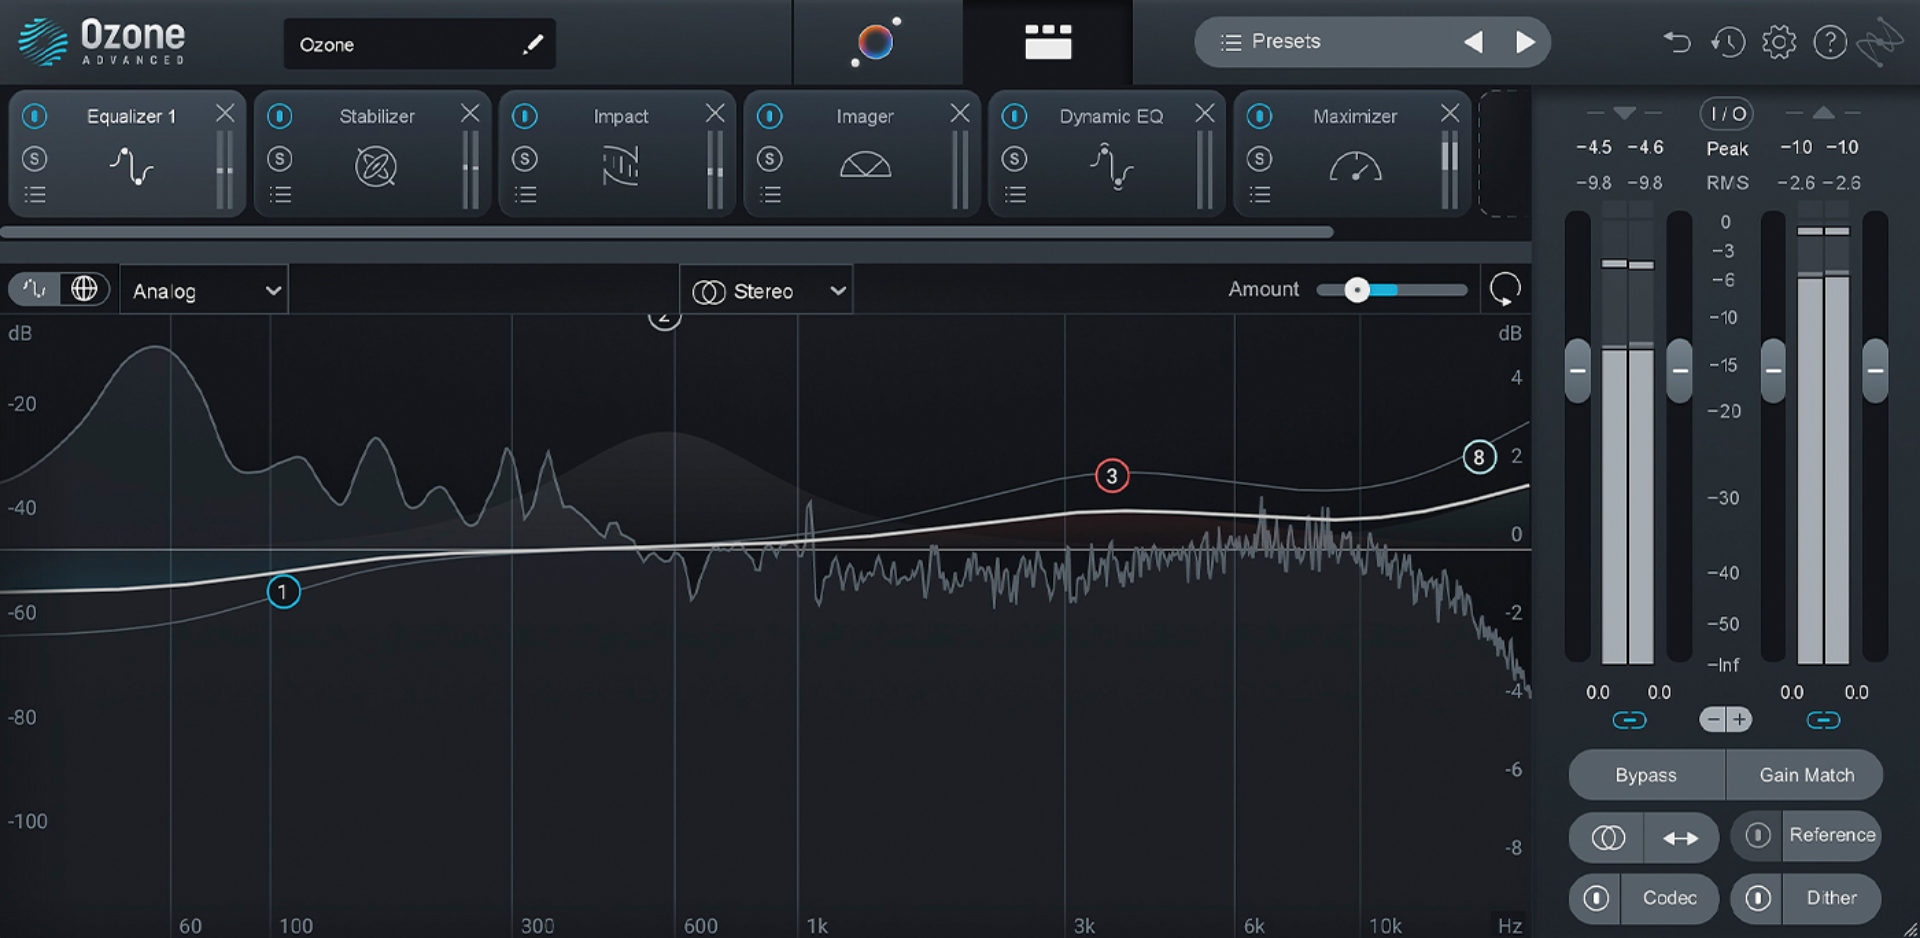Toggle power on the Dynamic EQ module
Image resolution: width=1920 pixels, height=938 pixels.
[x=1015, y=116]
